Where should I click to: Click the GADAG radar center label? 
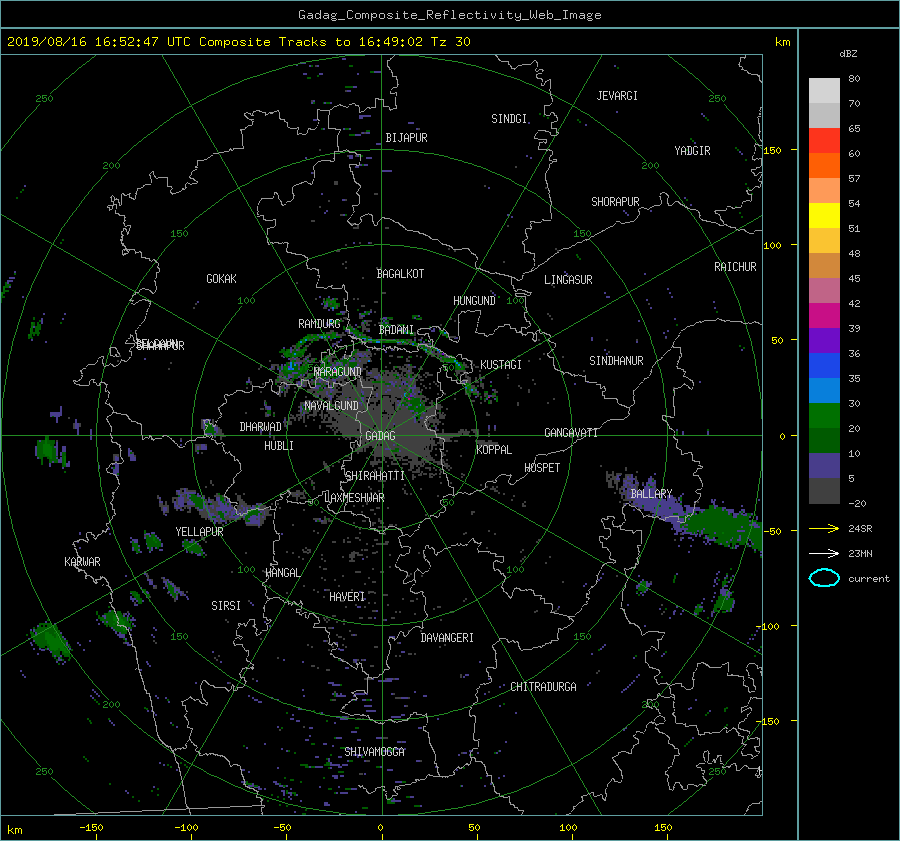tap(380, 436)
